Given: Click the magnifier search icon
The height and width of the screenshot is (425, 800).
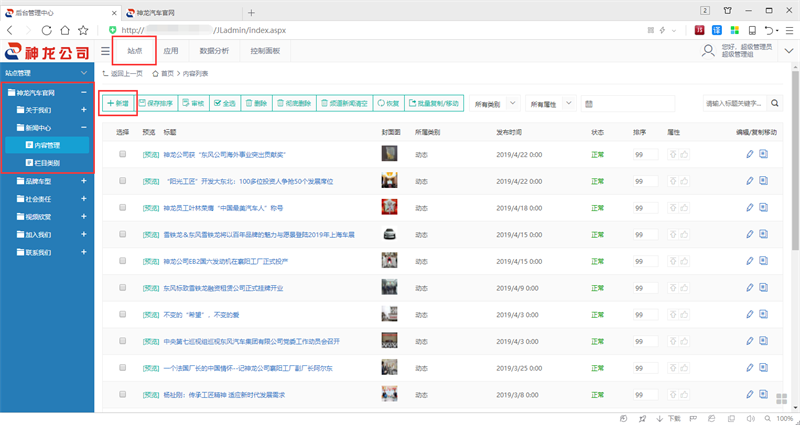Looking at the screenshot, I should coord(774,103).
